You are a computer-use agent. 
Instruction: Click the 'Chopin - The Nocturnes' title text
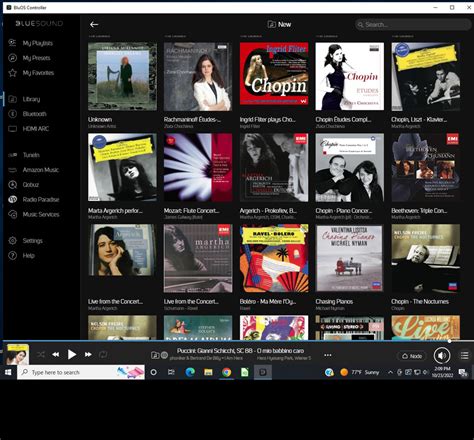[420, 302]
